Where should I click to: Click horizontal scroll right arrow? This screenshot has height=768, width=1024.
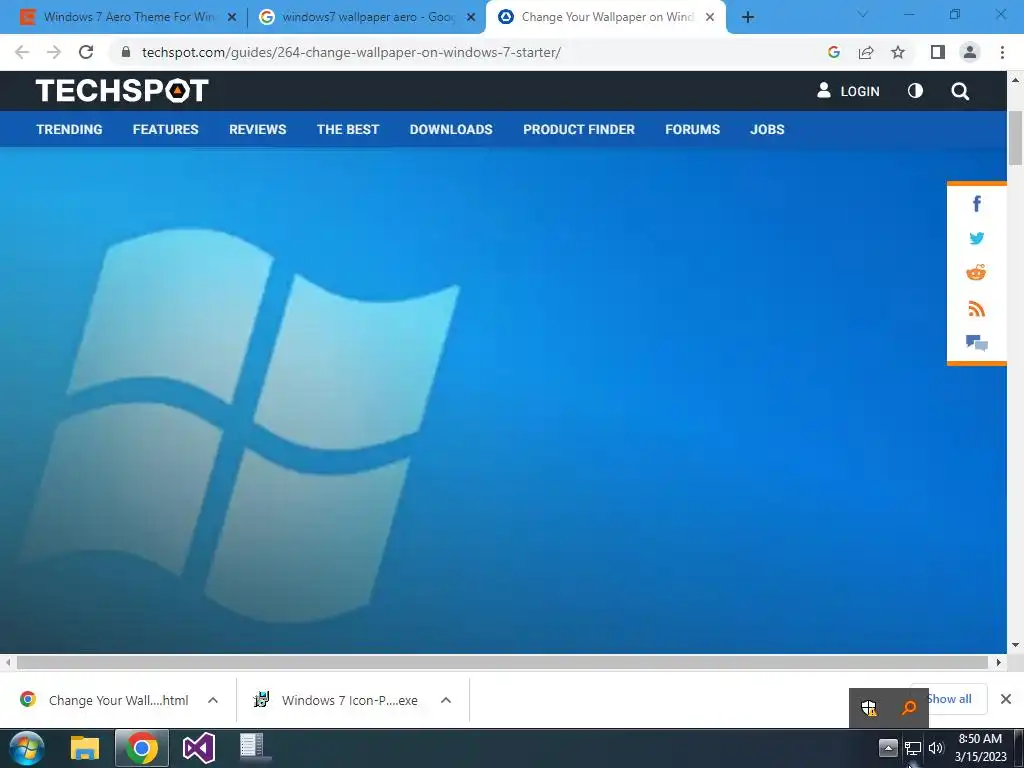999,662
